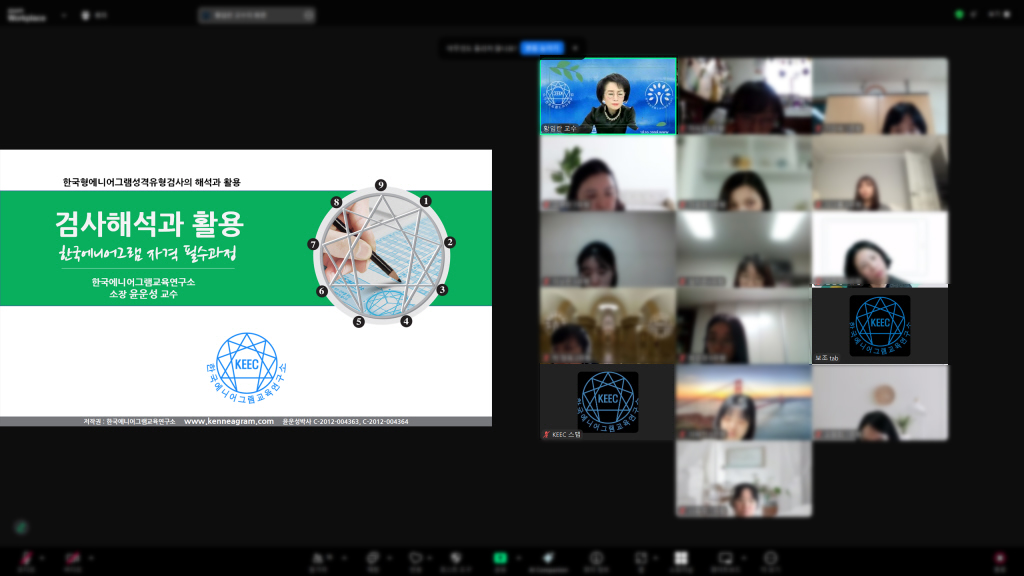The width and height of the screenshot is (1024, 576).
Task: Expand the caret next to Chat
Action: pyautogui.click(x=389, y=558)
